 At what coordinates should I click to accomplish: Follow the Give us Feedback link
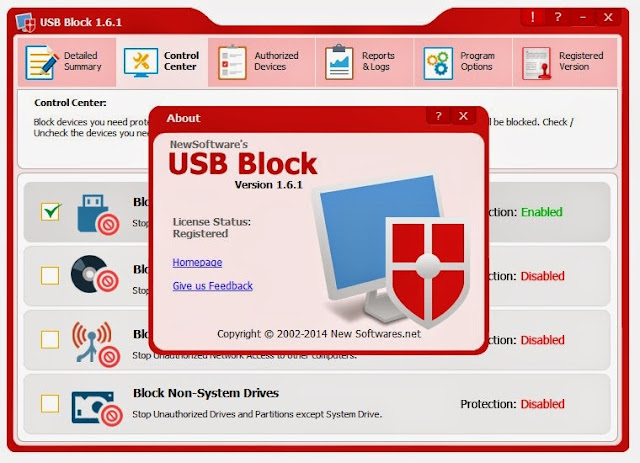(x=213, y=286)
